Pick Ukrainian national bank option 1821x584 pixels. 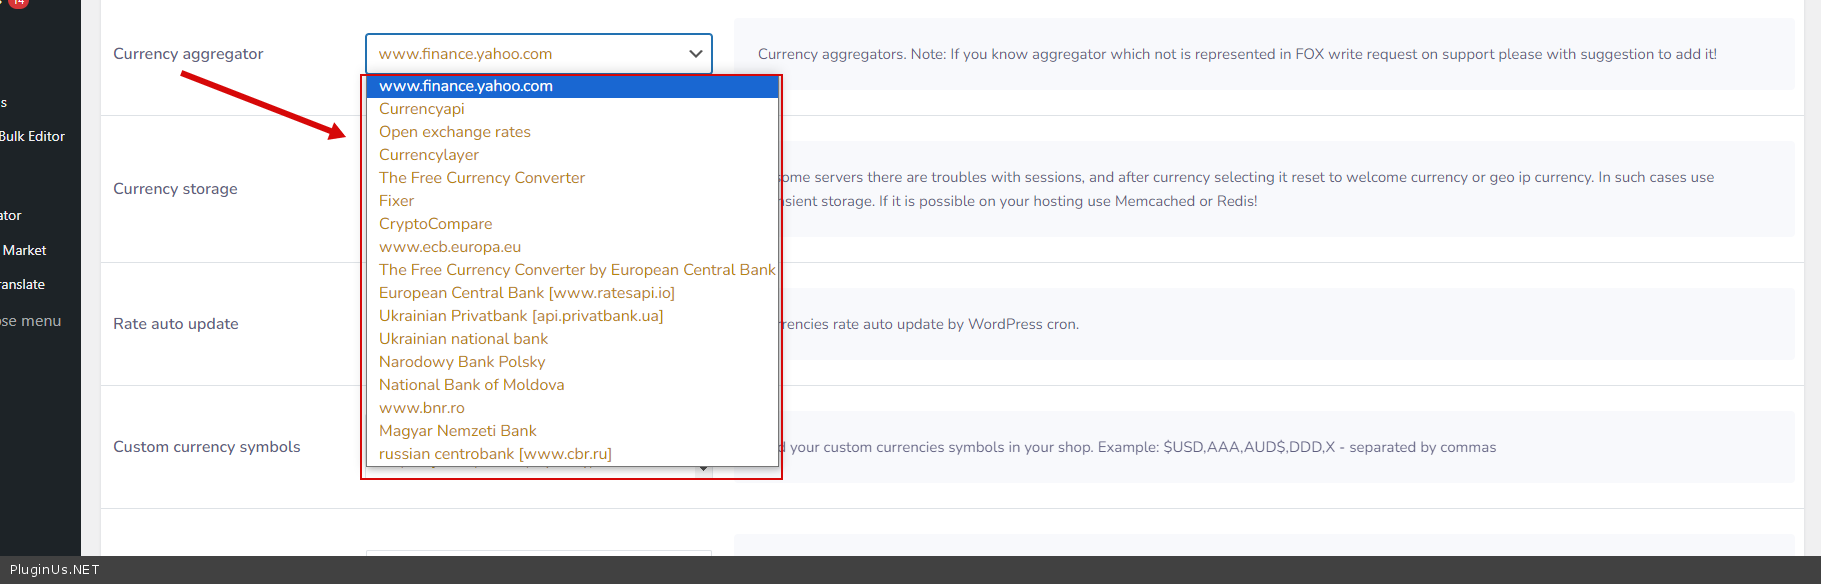464,339
